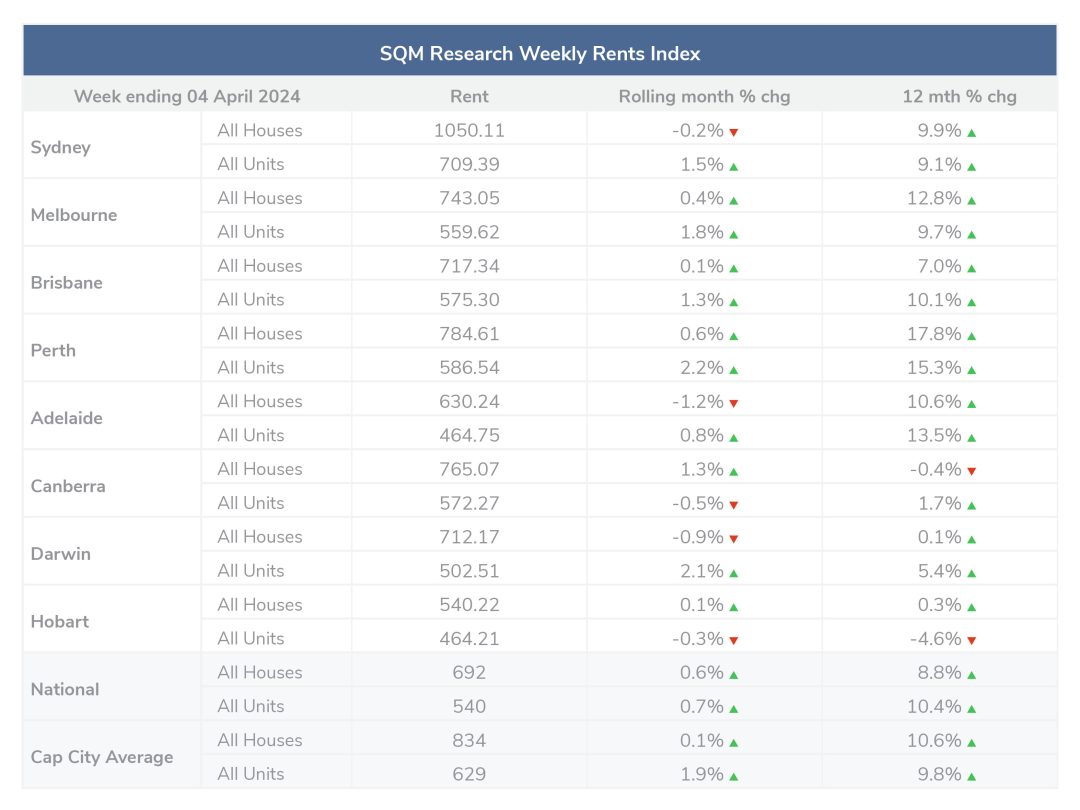Select the National row label
The image size is (1080, 810).
coord(65,689)
